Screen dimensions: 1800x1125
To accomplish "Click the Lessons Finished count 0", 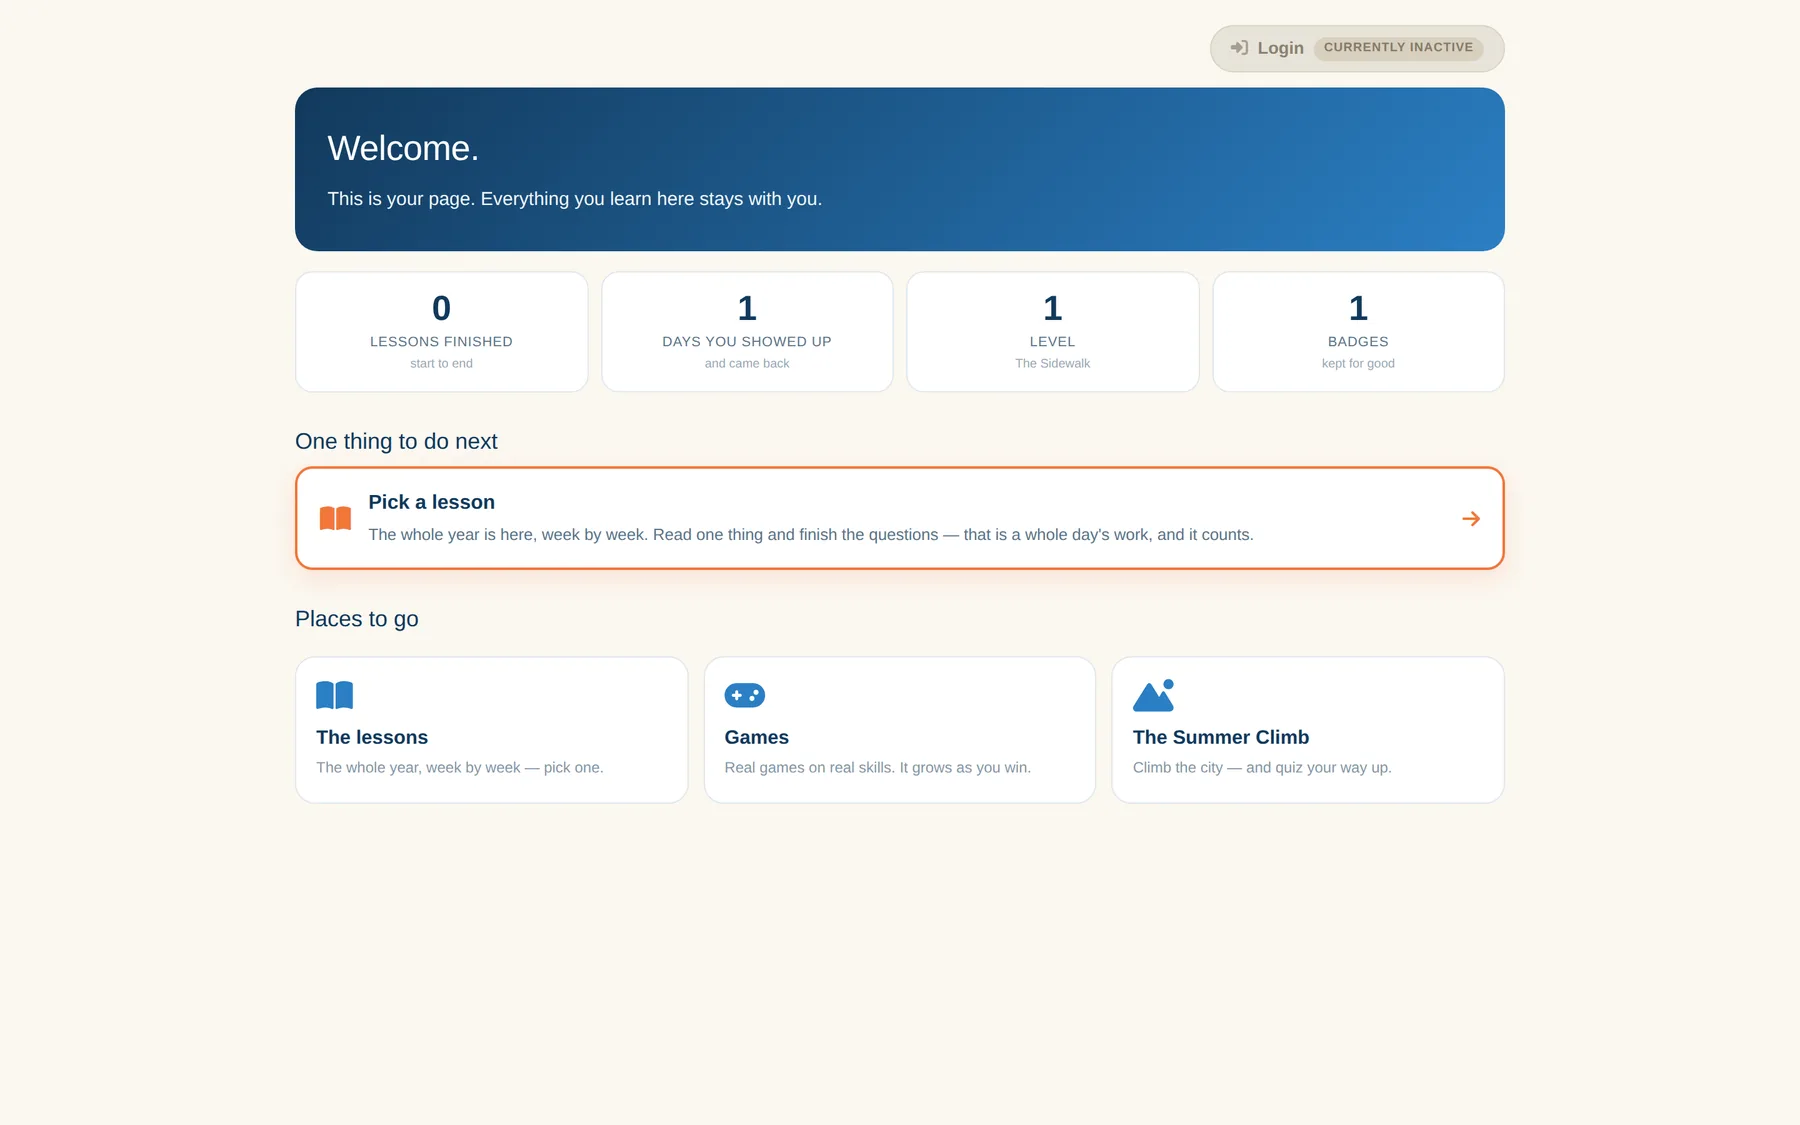I will [x=441, y=308].
